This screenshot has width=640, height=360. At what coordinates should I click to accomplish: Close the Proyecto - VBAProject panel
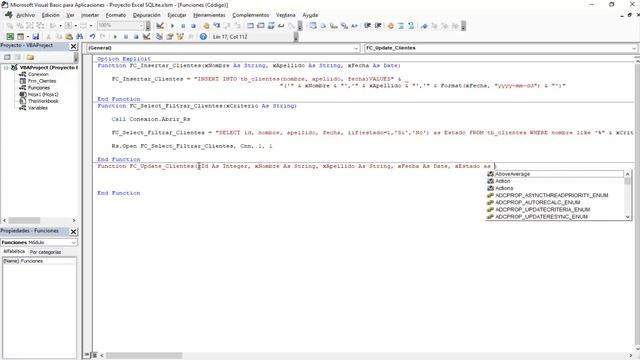pos(73,46)
